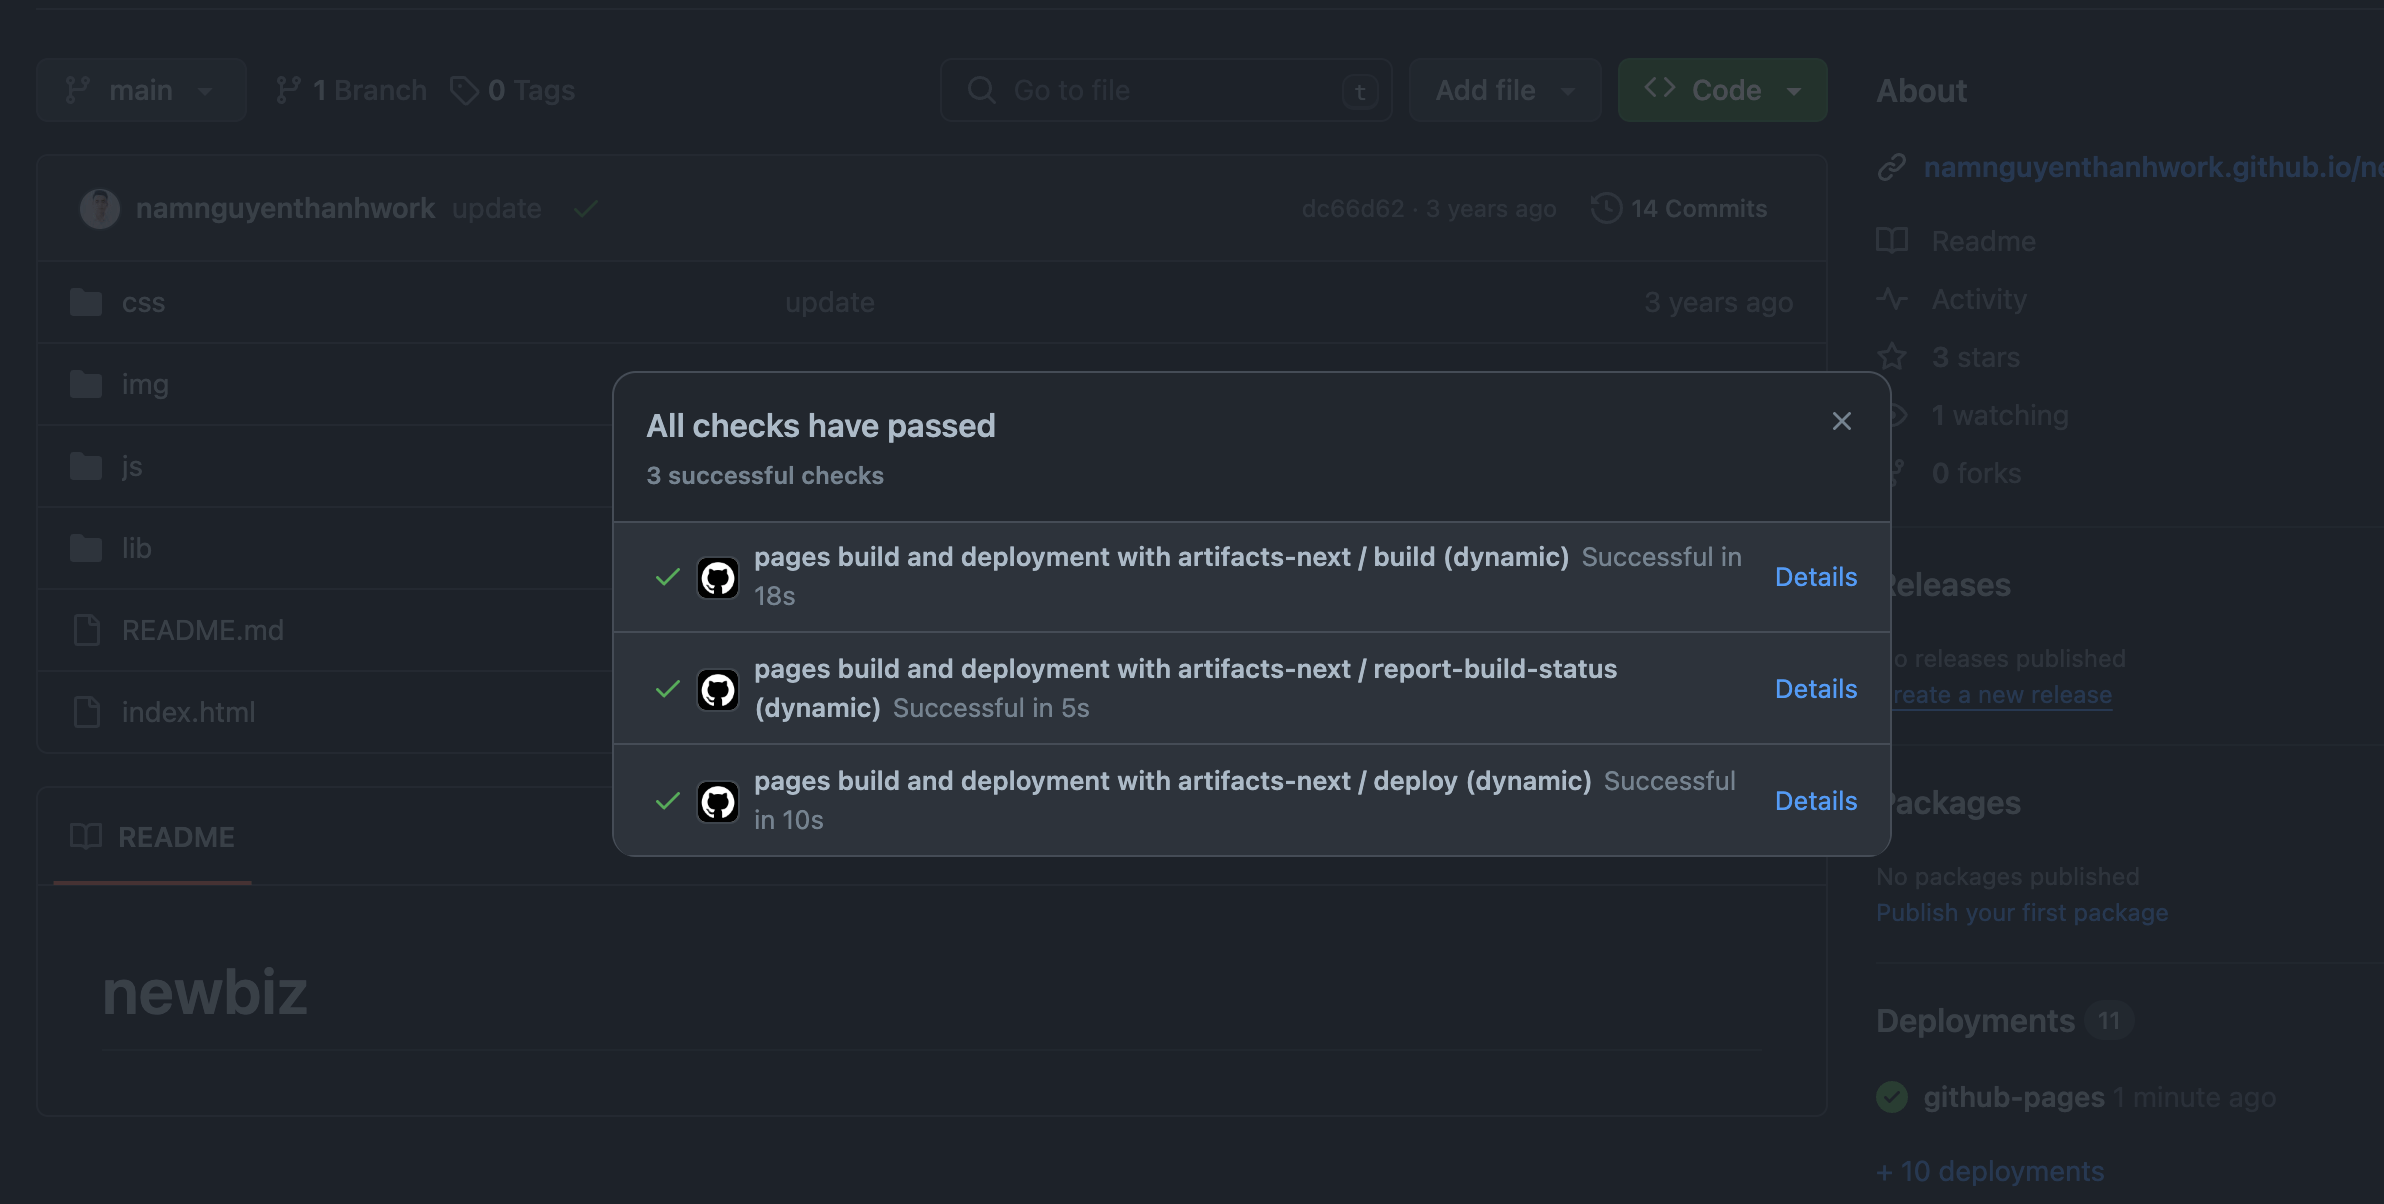2384x1204 pixels.
Task: Expand the Add file dropdown
Action: [x=1505, y=90]
